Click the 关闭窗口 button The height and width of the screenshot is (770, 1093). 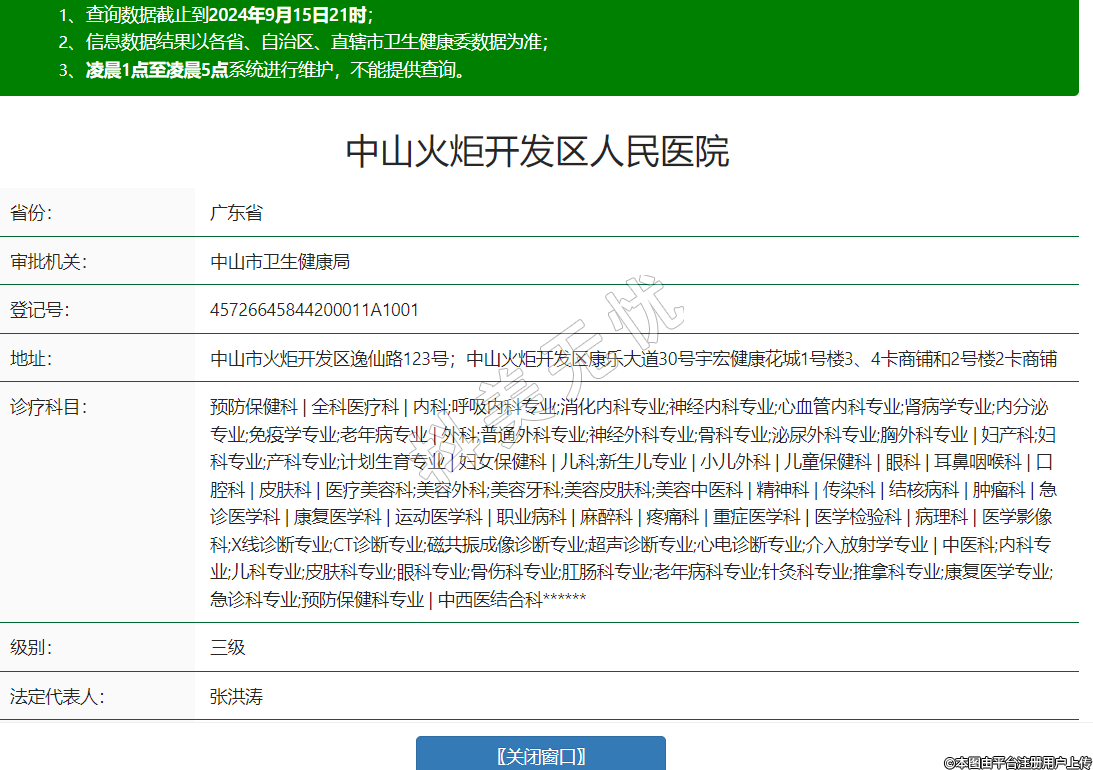pyautogui.click(x=540, y=755)
